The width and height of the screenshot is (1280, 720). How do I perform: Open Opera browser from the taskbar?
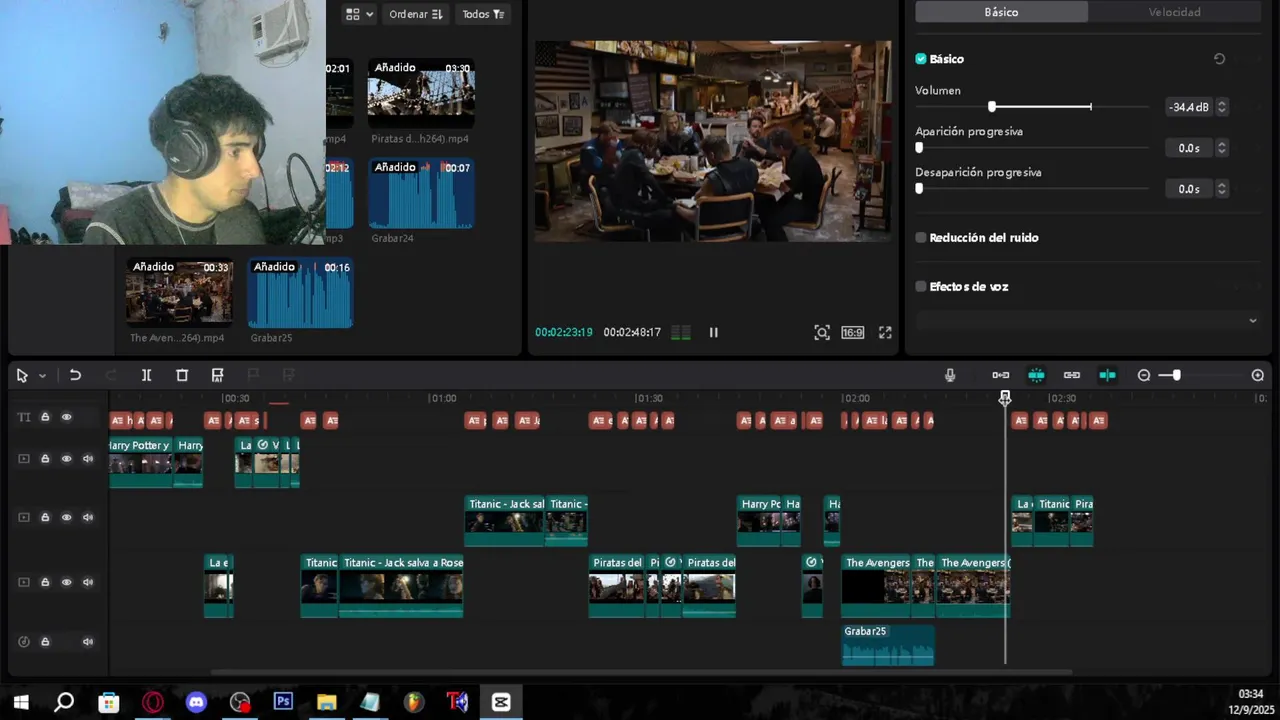[153, 703]
